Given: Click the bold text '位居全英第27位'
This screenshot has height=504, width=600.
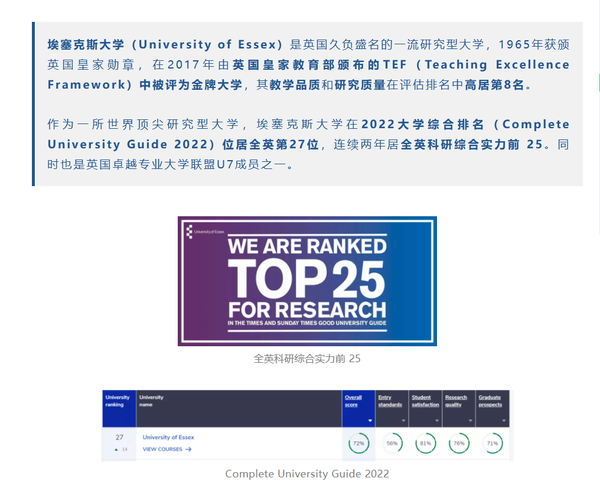Looking at the screenshot, I should [271, 144].
